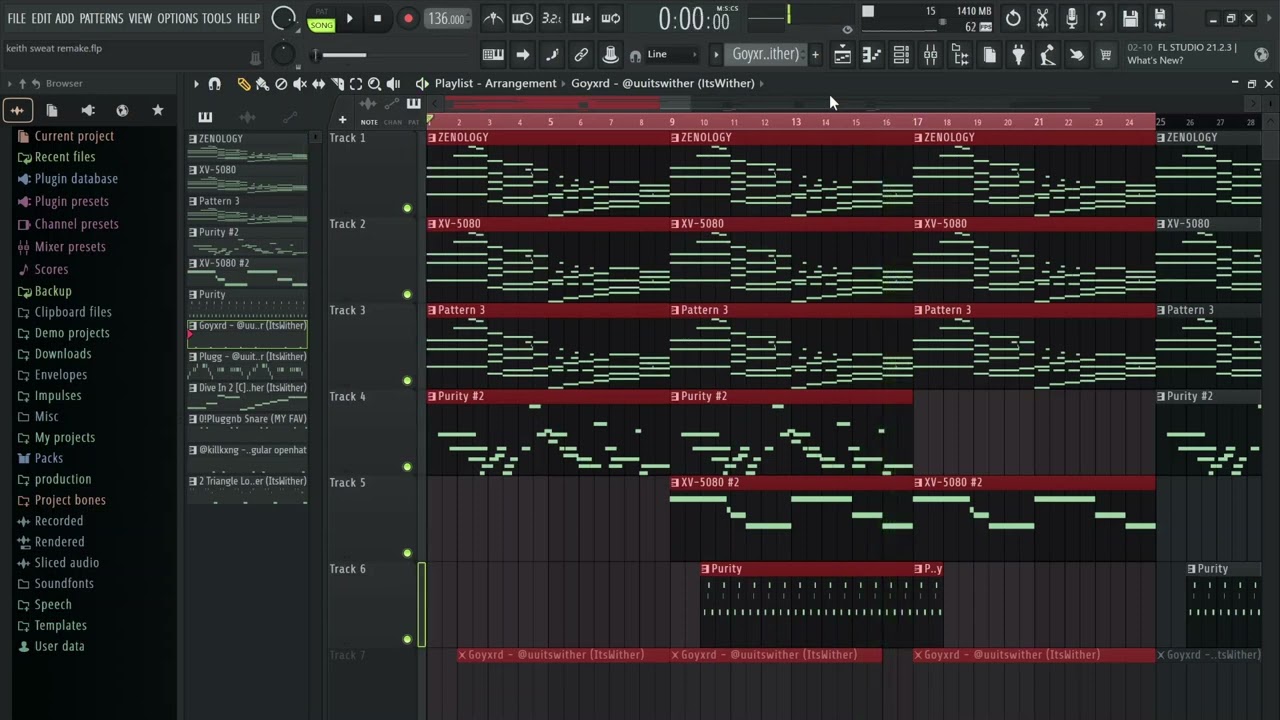Open the FILE menu
The height and width of the screenshot is (720, 1280).
coord(17,18)
